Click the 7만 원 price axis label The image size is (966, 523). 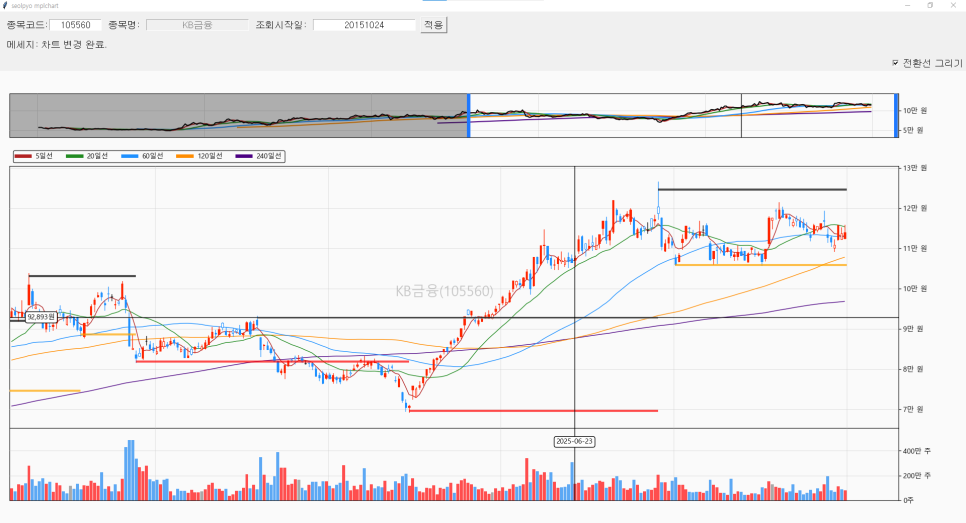coord(913,409)
